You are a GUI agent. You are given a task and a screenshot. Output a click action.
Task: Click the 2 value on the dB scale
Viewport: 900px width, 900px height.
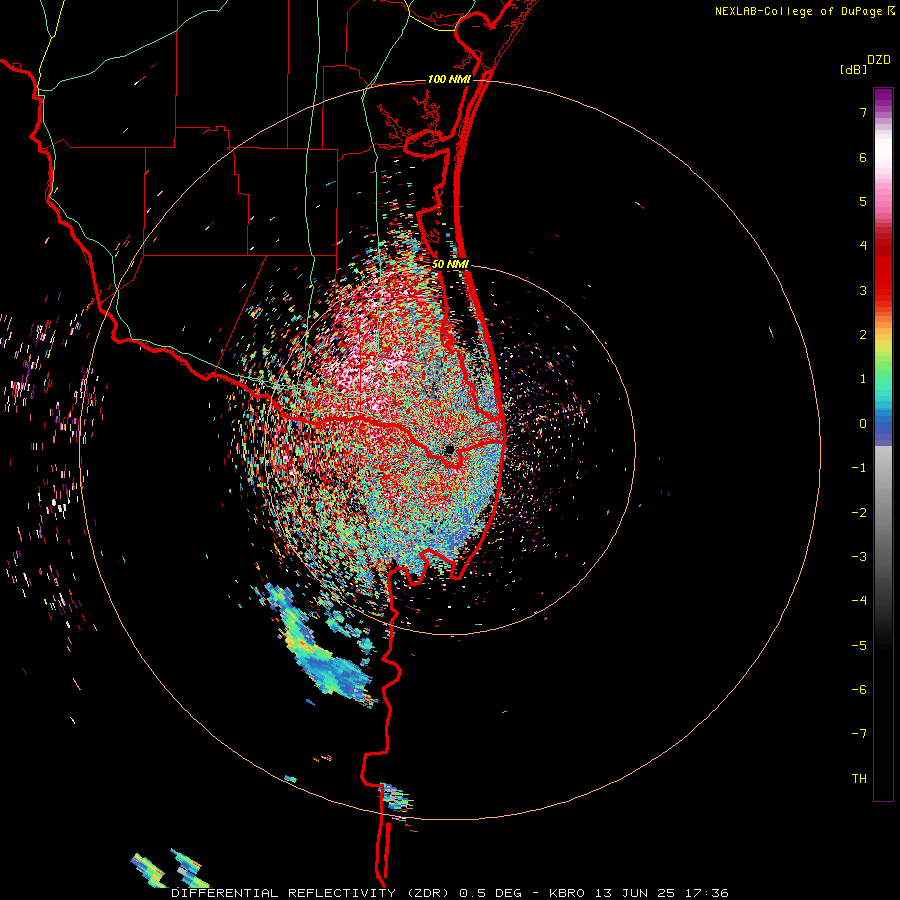[863, 335]
